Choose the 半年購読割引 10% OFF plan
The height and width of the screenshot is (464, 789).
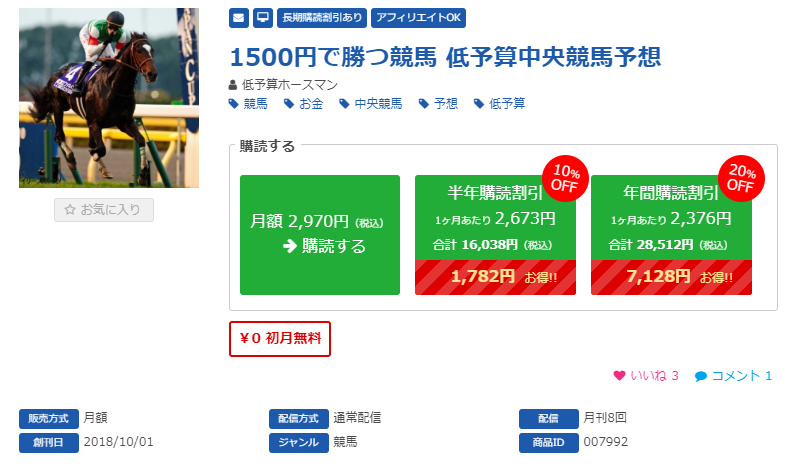click(495, 235)
